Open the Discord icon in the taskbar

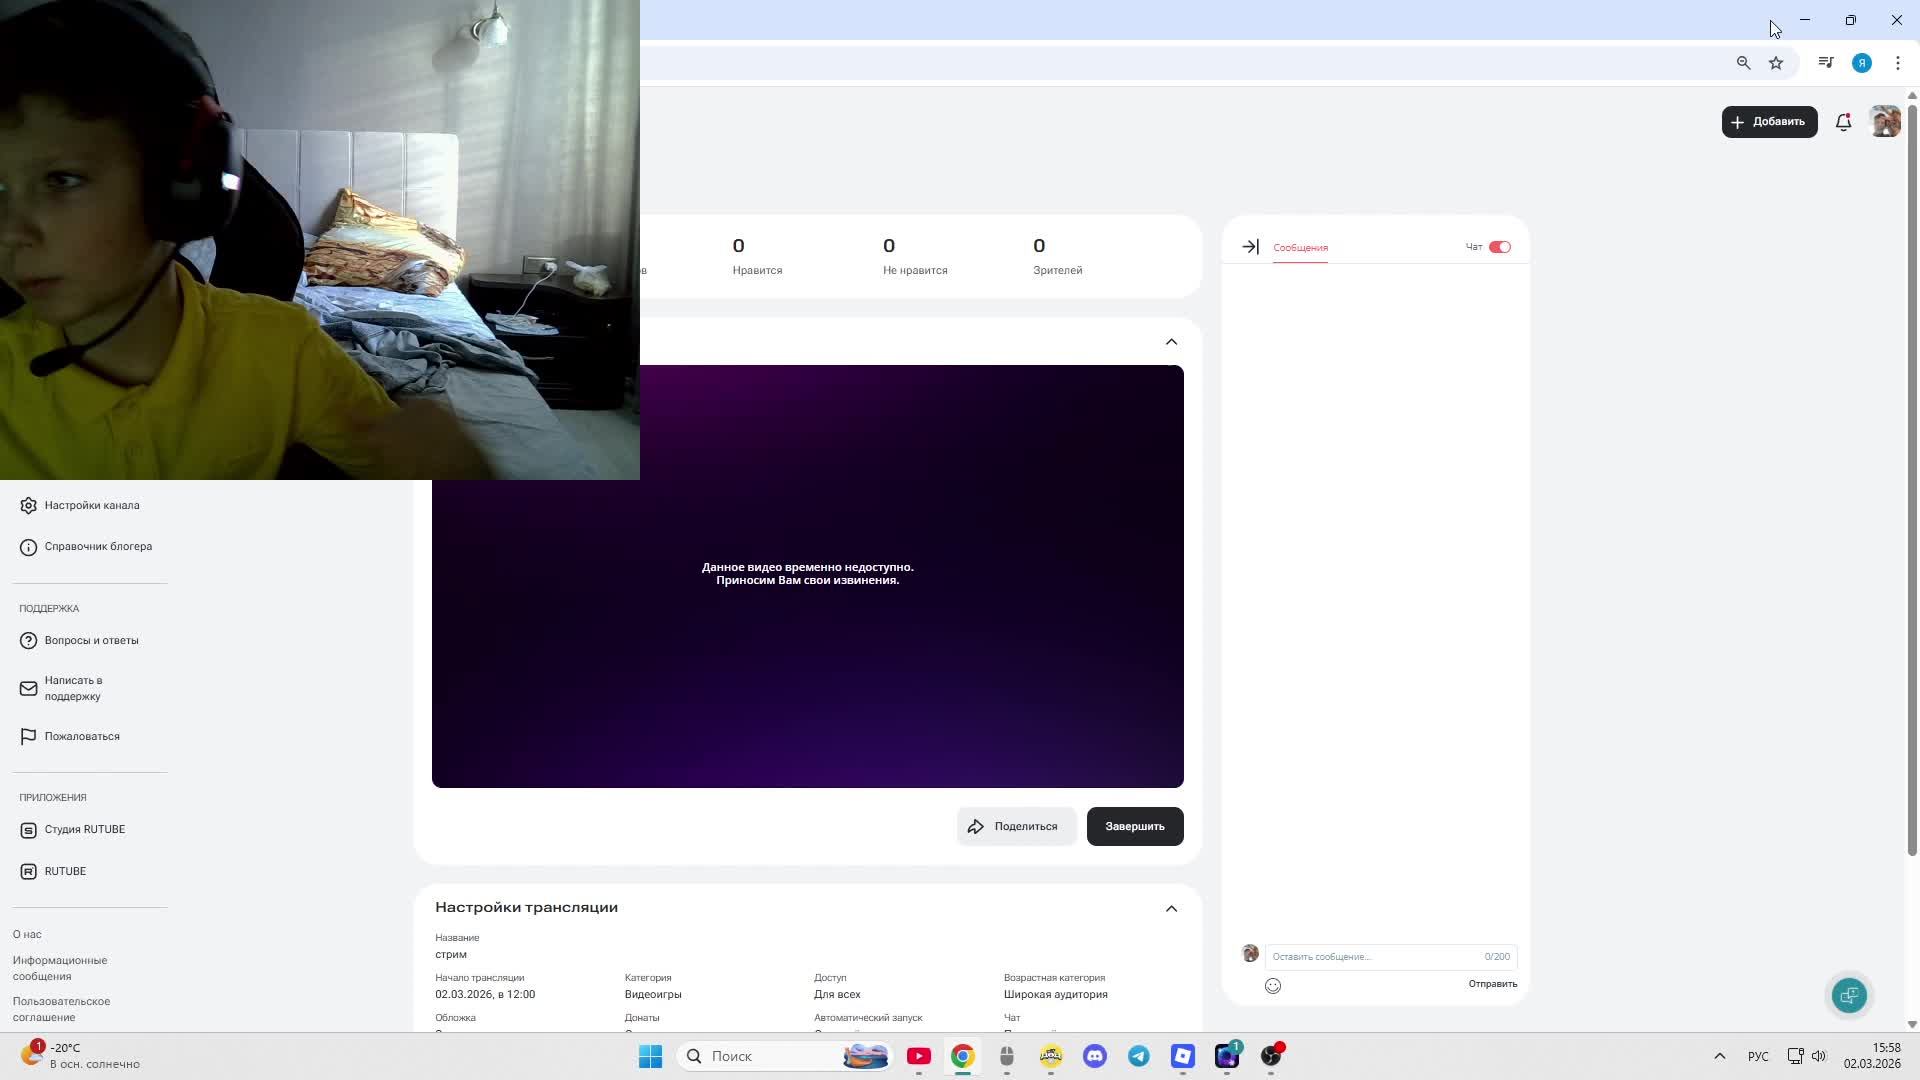(x=1095, y=1056)
